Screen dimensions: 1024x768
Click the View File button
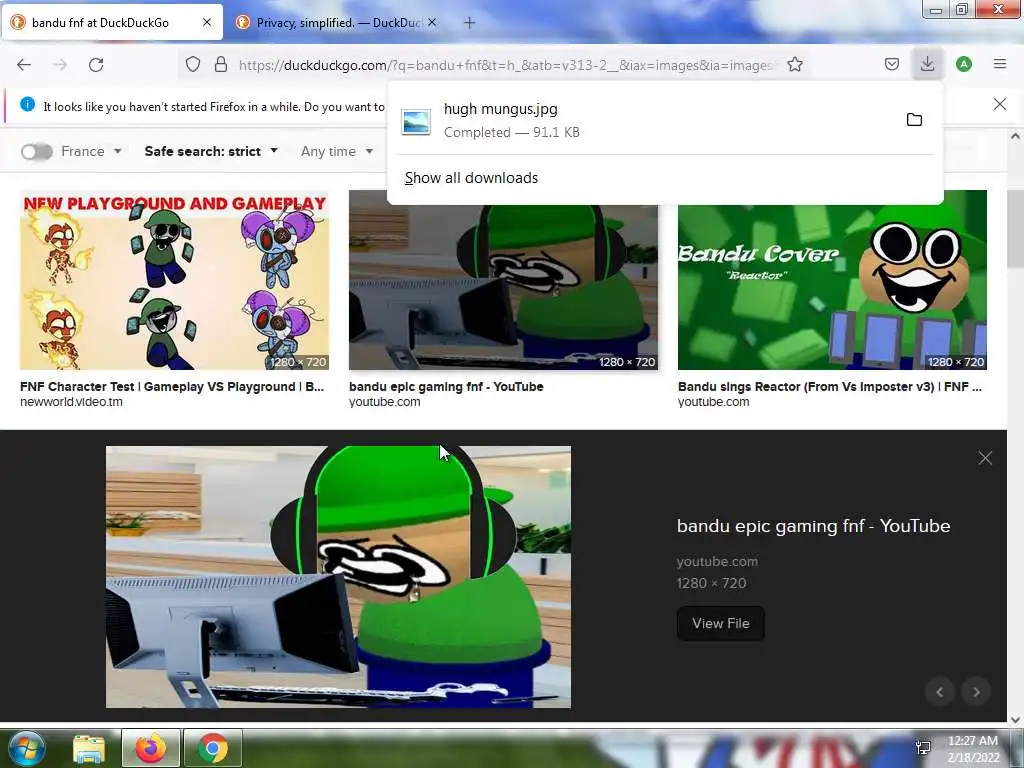tap(720, 623)
